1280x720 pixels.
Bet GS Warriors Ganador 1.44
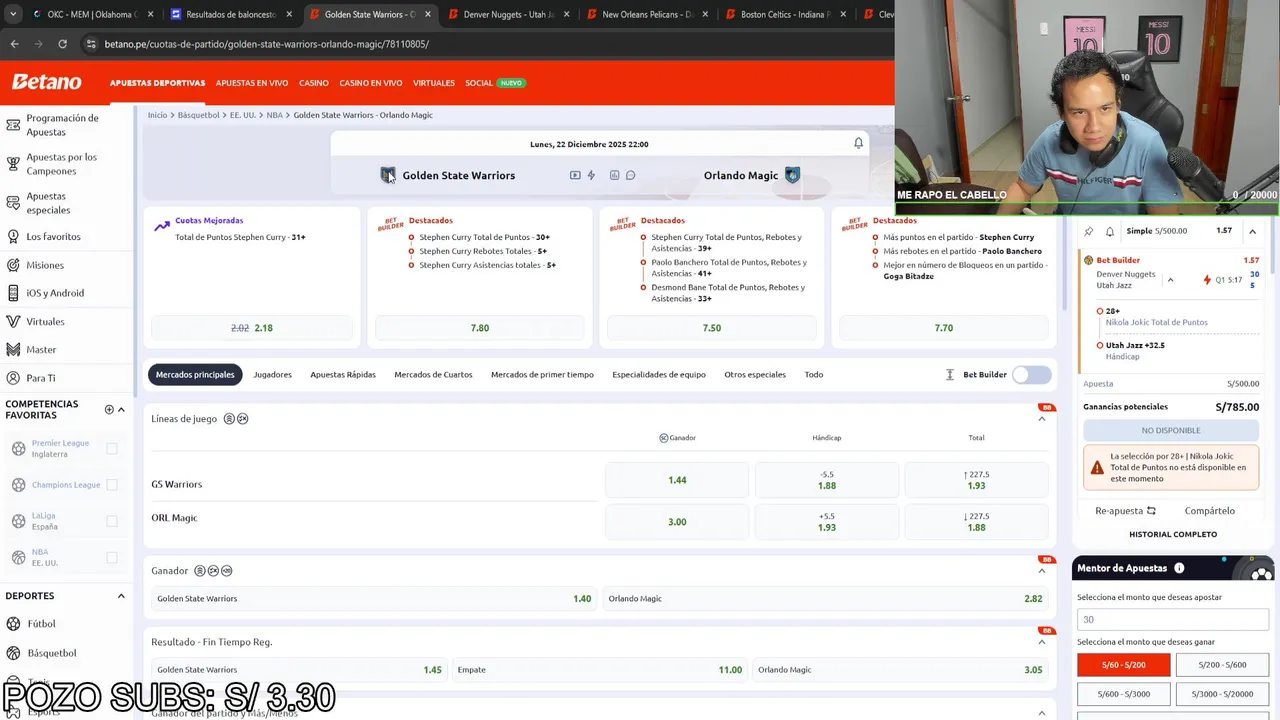[x=677, y=480]
